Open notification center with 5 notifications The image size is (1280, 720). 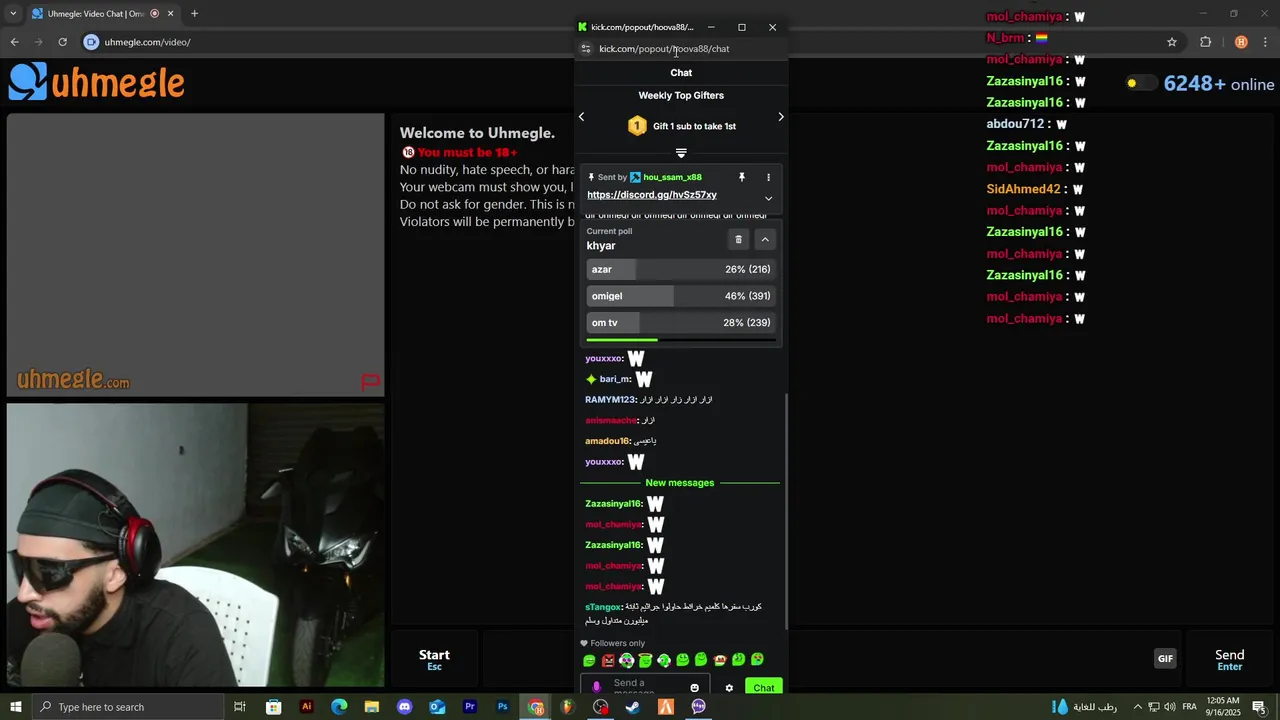click(1262, 707)
